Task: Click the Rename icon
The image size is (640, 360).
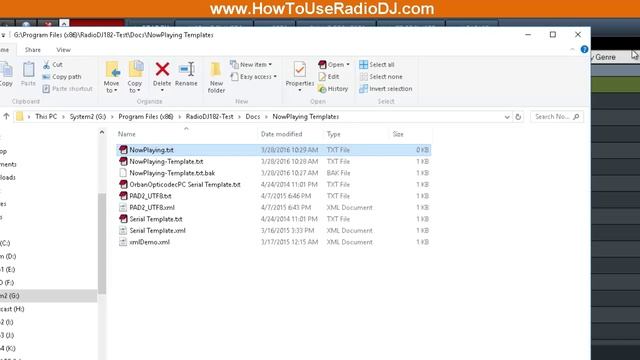Action: (x=186, y=69)
